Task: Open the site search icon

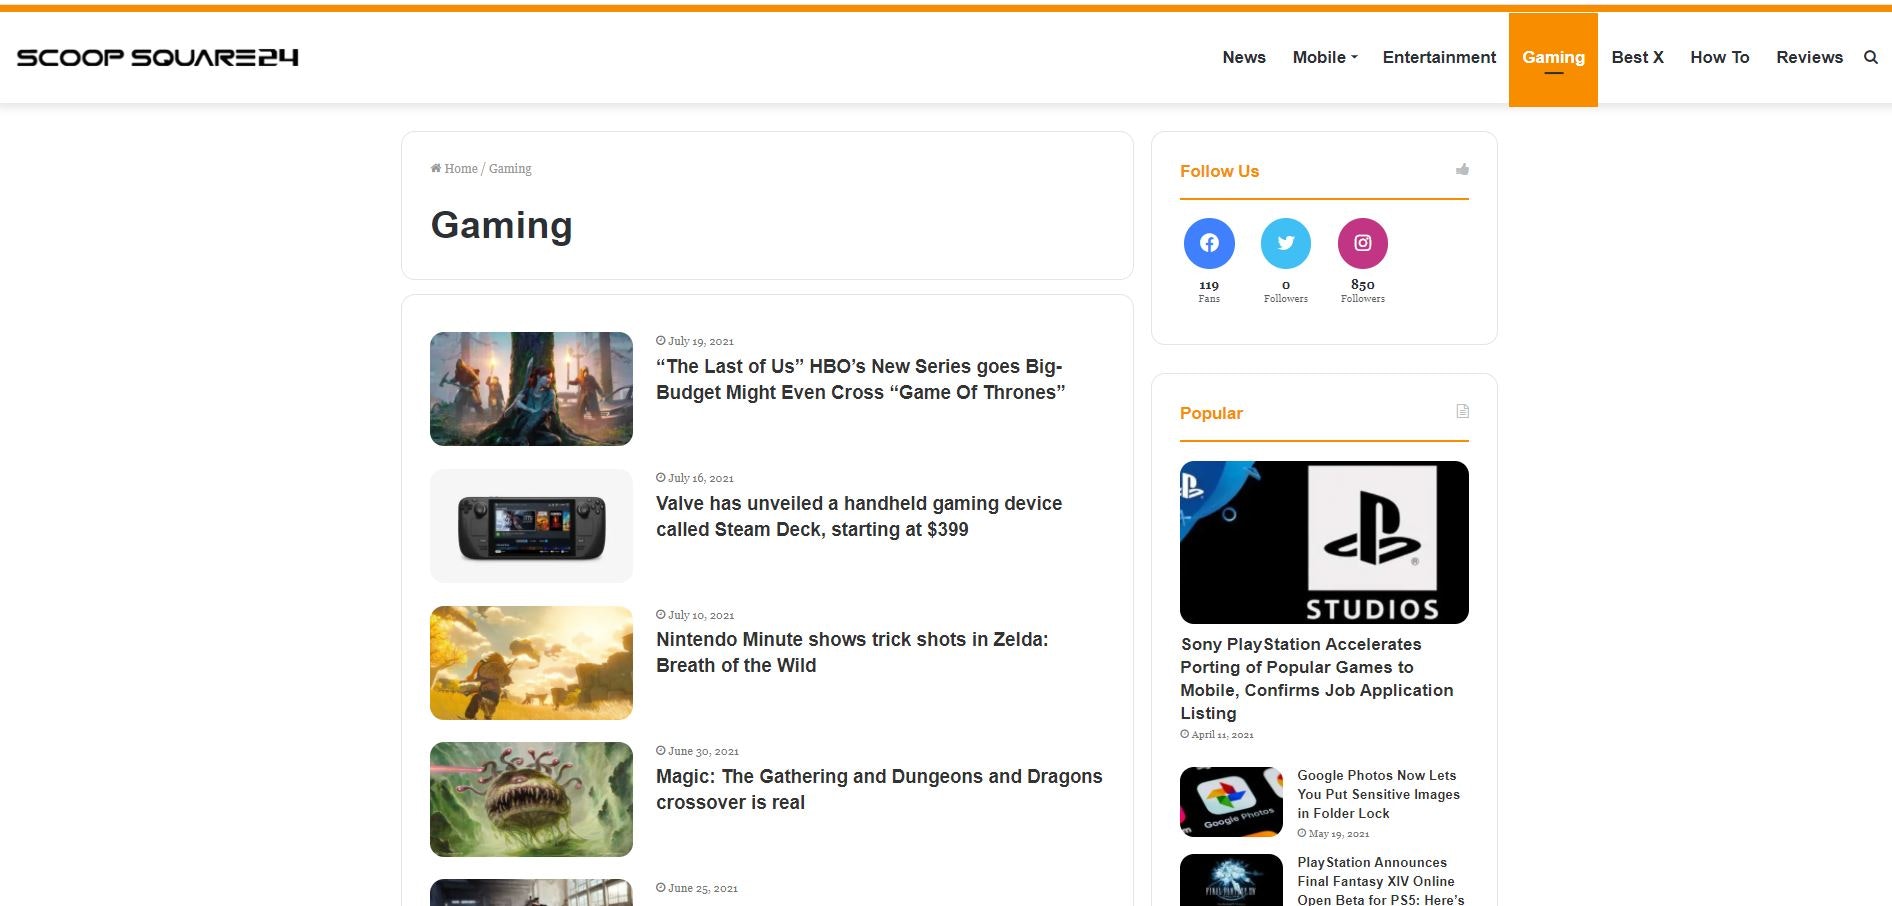Action: [x=1870, y=57]
